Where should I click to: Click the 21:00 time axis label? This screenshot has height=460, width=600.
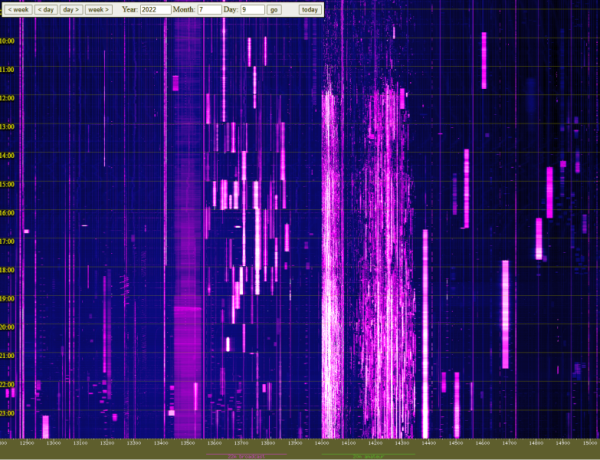[7, 355]
